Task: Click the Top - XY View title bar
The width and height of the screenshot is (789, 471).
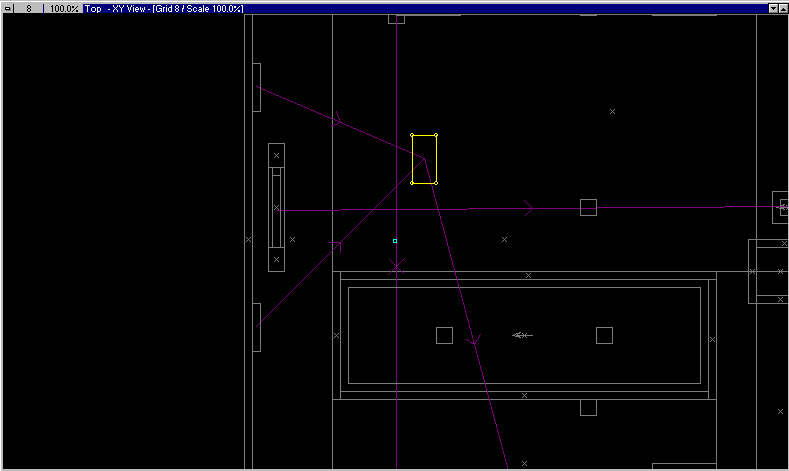Action: click(x=425, y=9)
